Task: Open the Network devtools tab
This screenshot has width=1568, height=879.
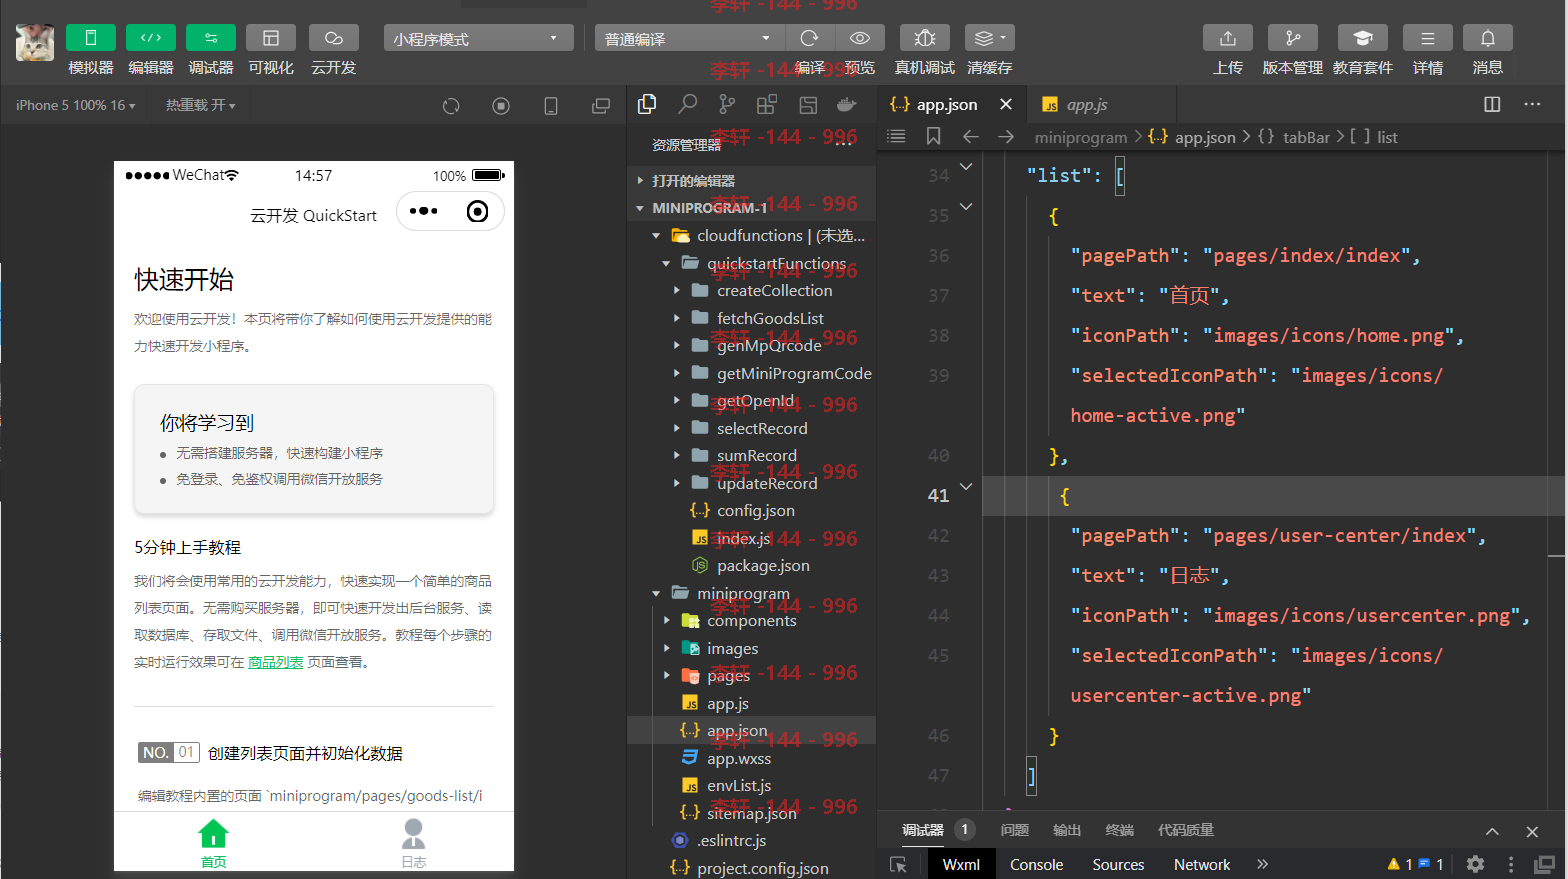Action: pos(1202,865)
